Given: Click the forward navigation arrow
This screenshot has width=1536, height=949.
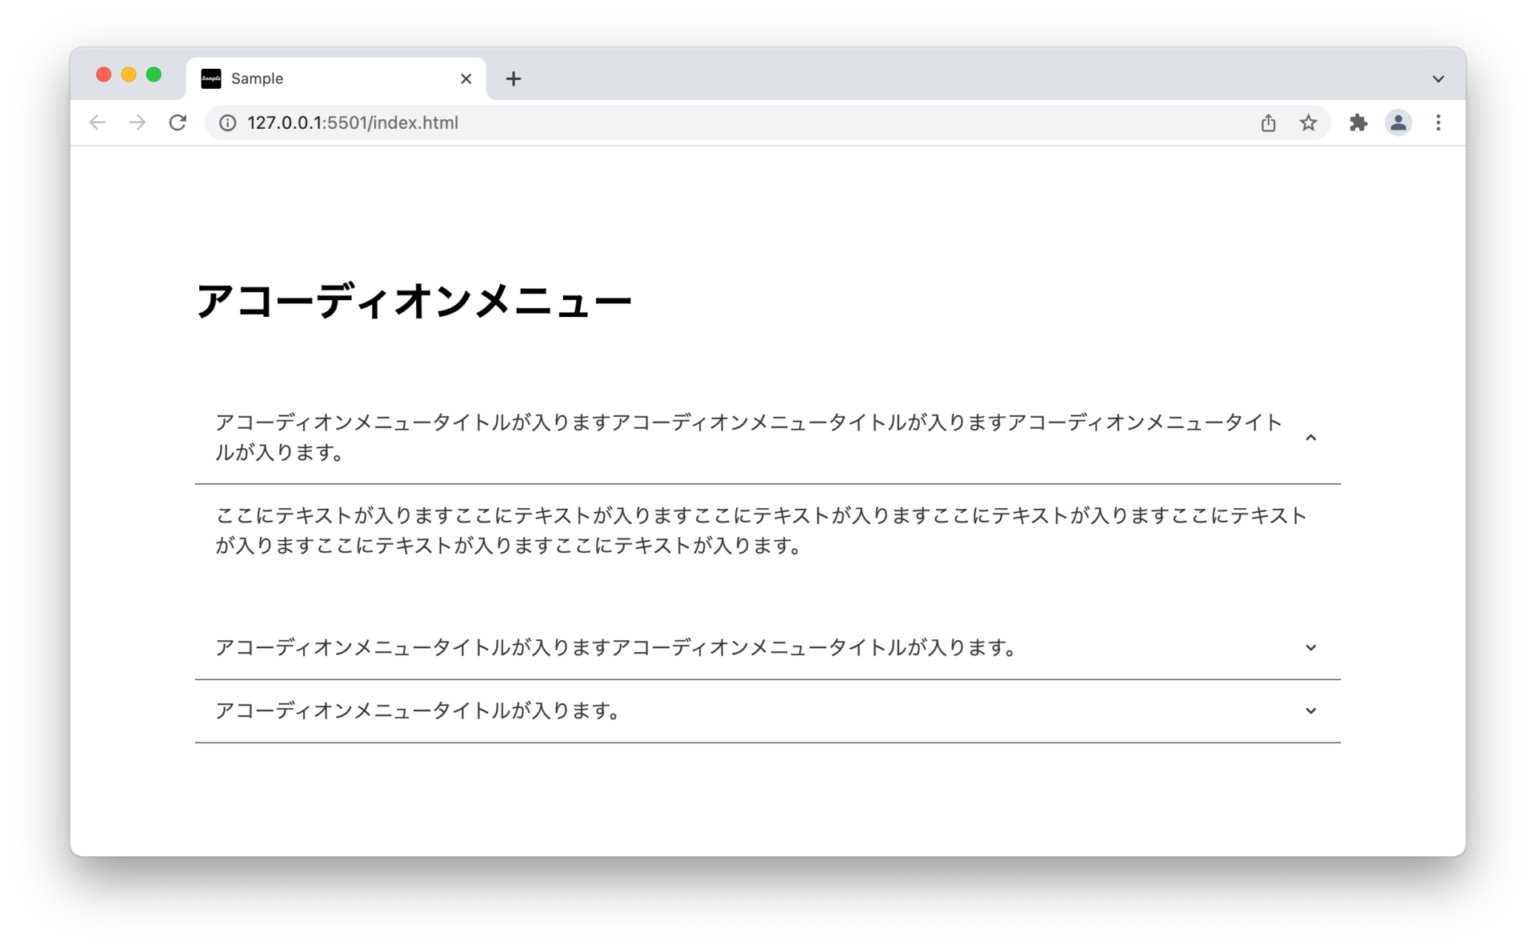Looking at the screenshot, I should click(137, 122).
